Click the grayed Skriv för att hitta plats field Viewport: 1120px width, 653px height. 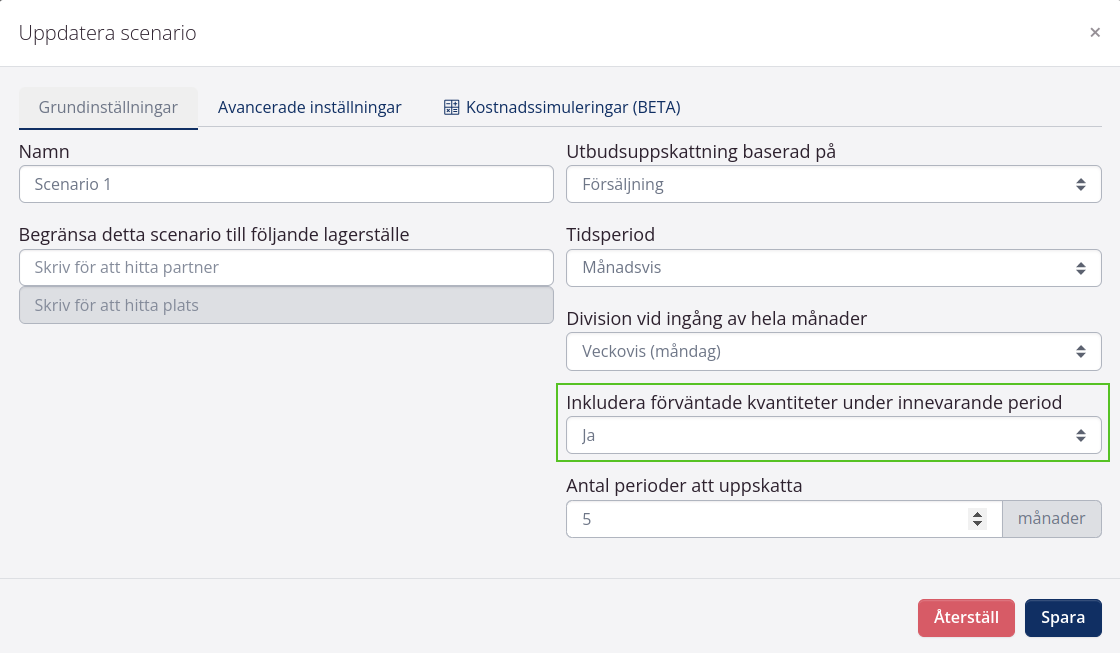(x=285, y=305)
